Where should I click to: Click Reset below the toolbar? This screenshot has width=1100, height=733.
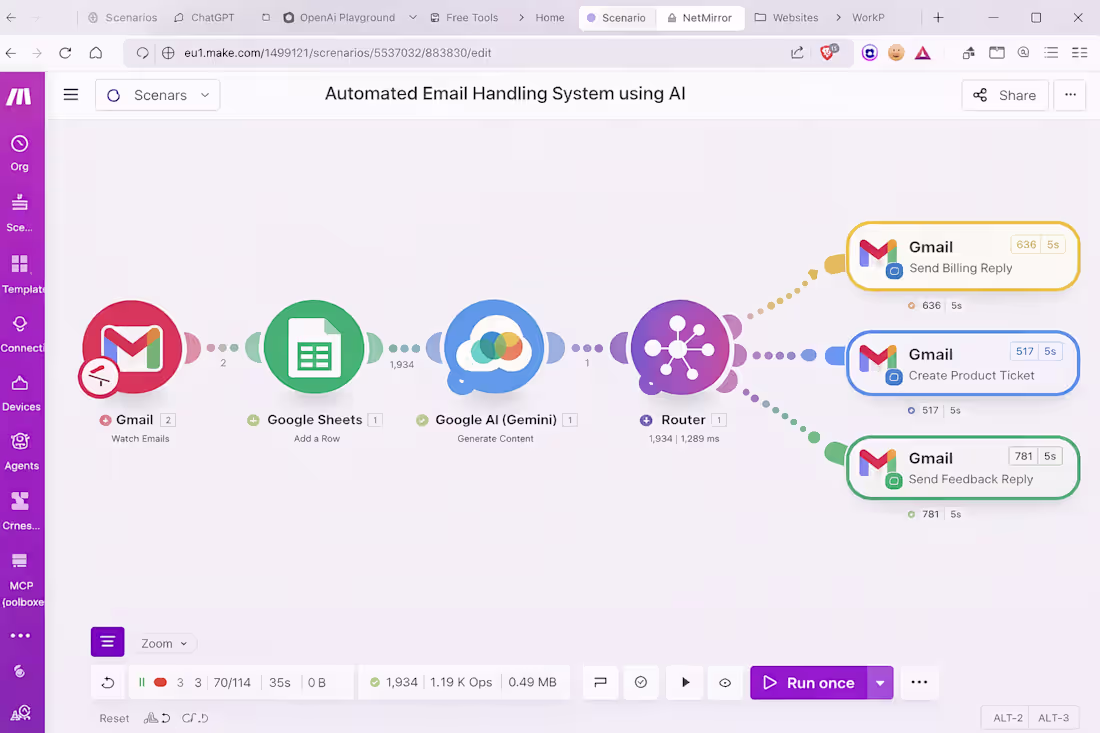[x=114, y=718]
